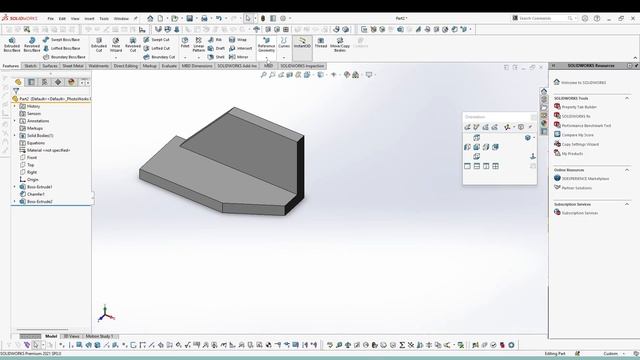Choose Boundary Boss/Base feature

click(x=64, y=57)
